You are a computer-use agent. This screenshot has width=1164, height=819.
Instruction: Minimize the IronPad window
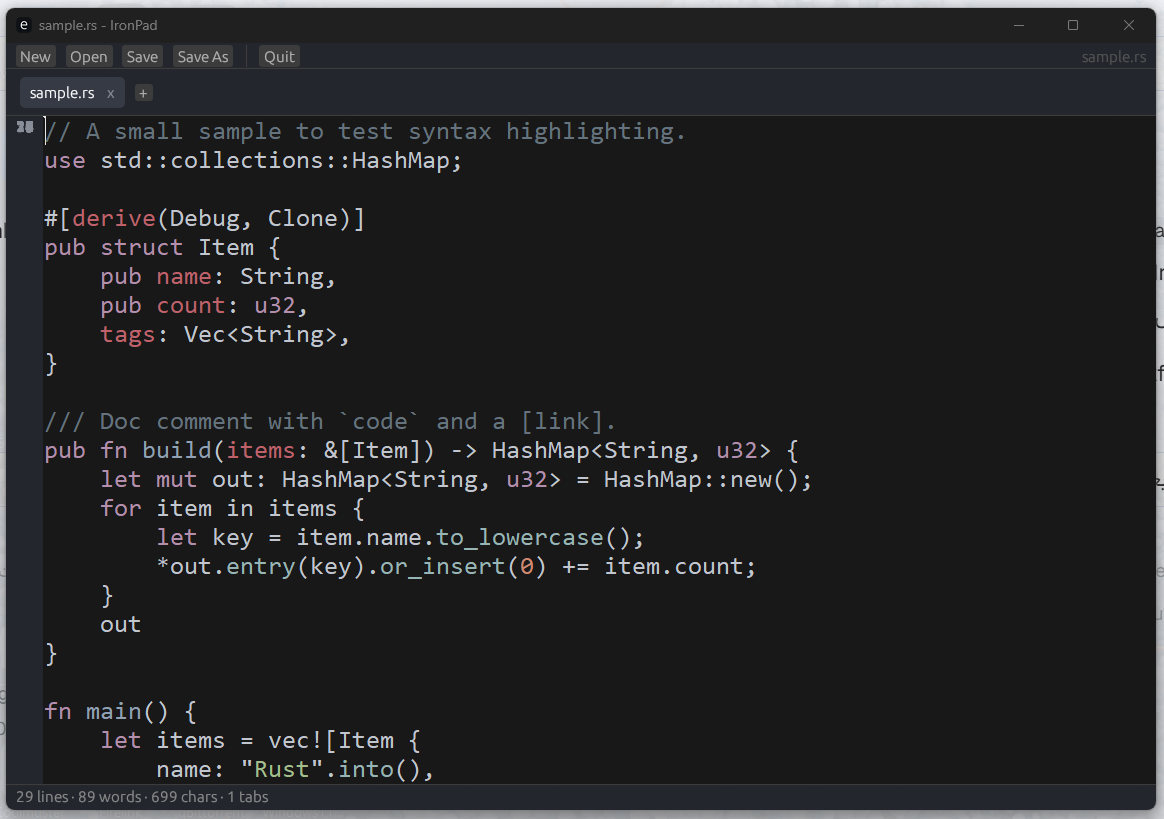click(1018, 25)
